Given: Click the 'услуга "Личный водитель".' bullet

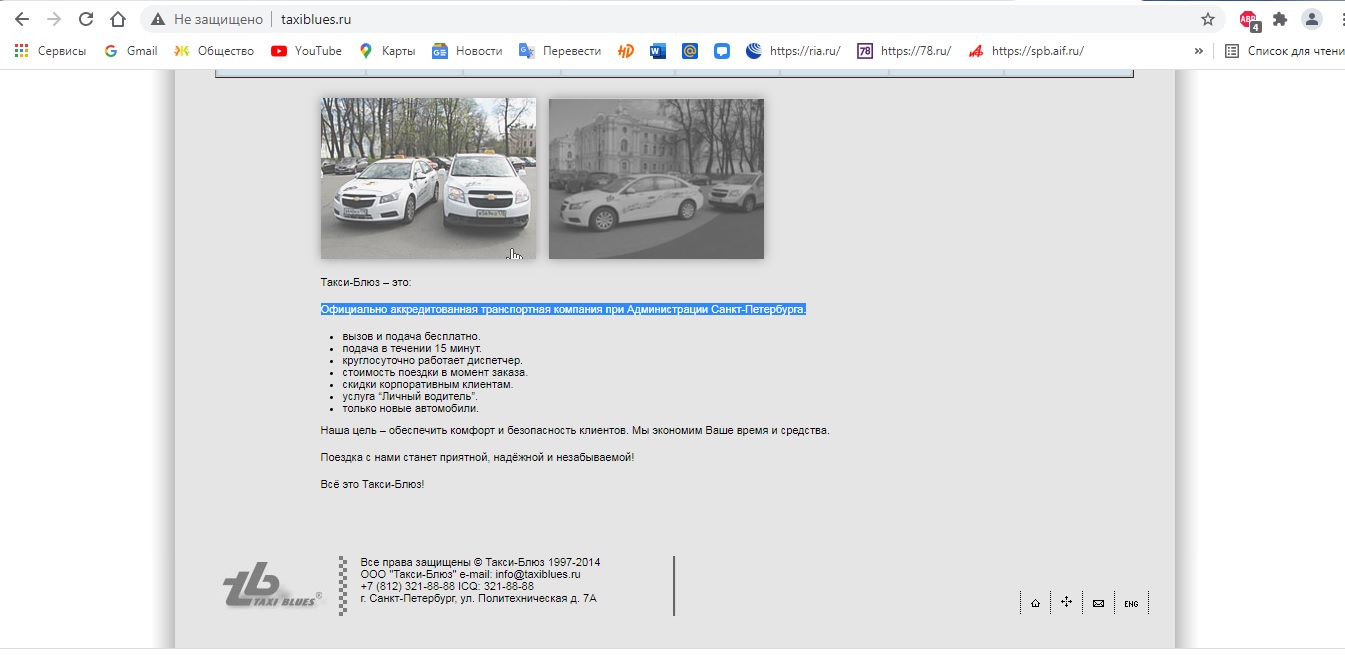Looking at the screenshot, I should point(410,396).
